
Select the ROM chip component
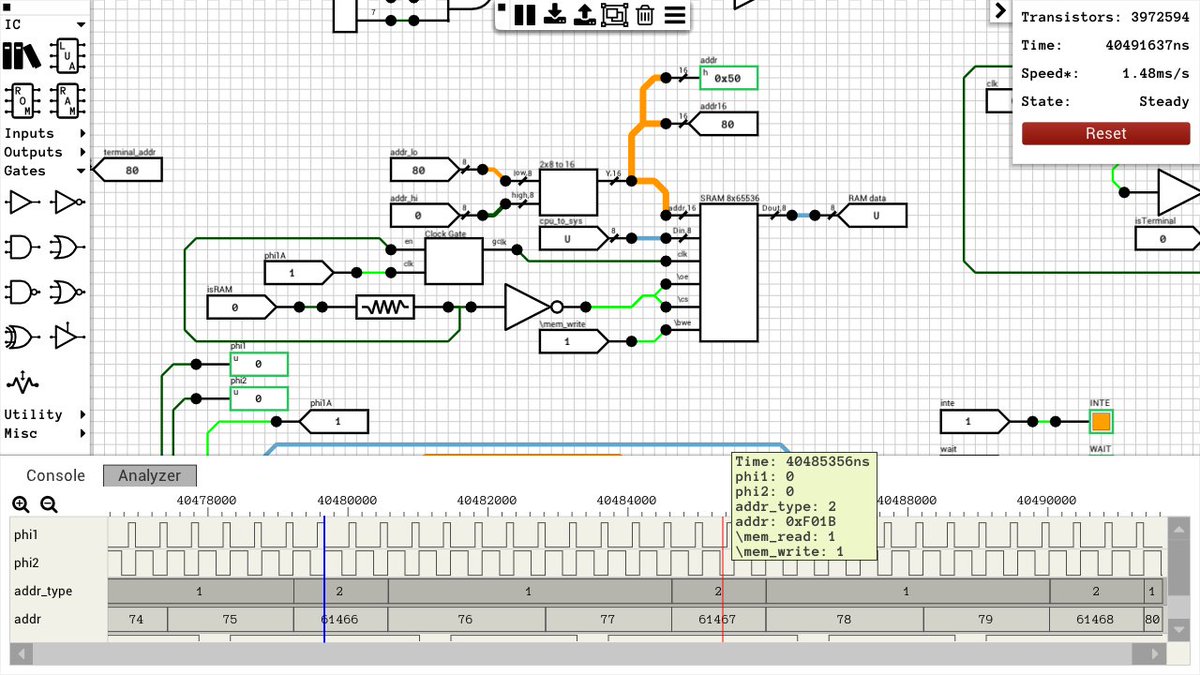(21, 100)
